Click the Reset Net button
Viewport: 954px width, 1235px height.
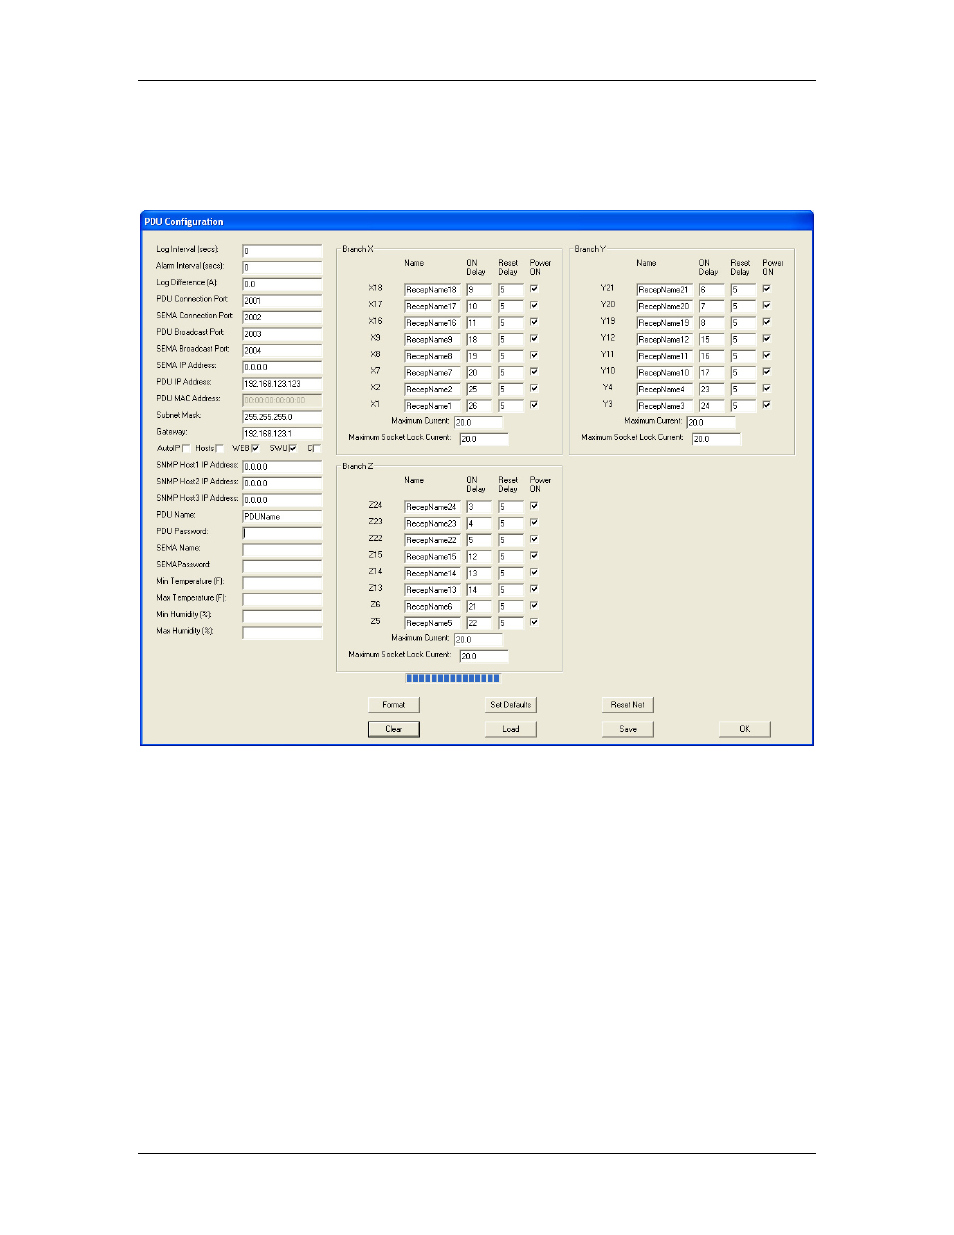[628, 705]
